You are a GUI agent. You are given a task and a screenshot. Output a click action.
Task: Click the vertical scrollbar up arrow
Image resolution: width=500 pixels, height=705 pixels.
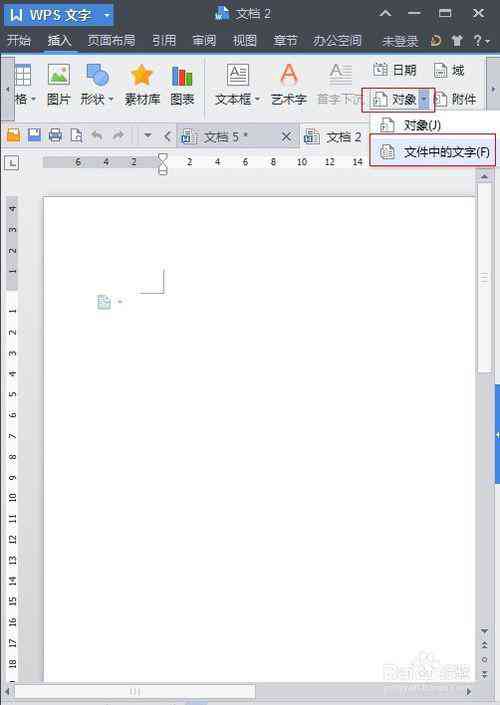[x=484, y=177]
